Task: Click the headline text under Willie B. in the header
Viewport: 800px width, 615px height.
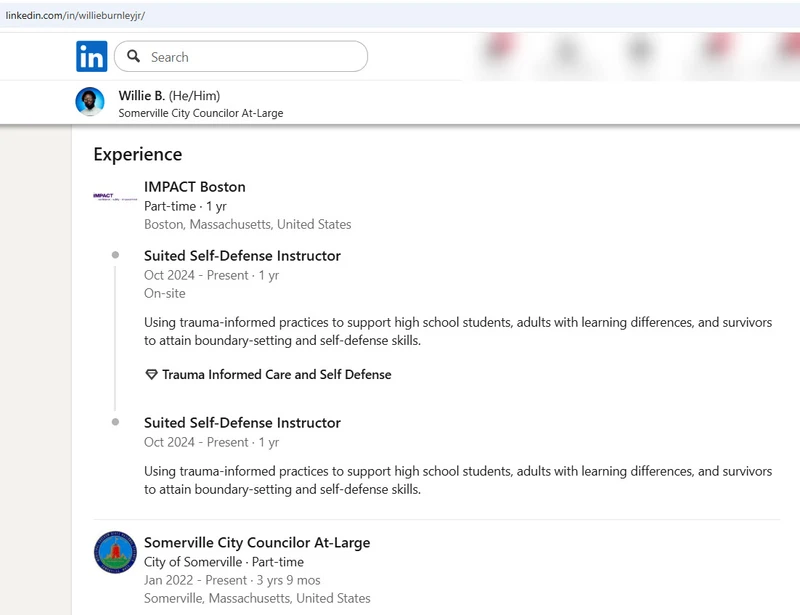Action: coord(200,113)
